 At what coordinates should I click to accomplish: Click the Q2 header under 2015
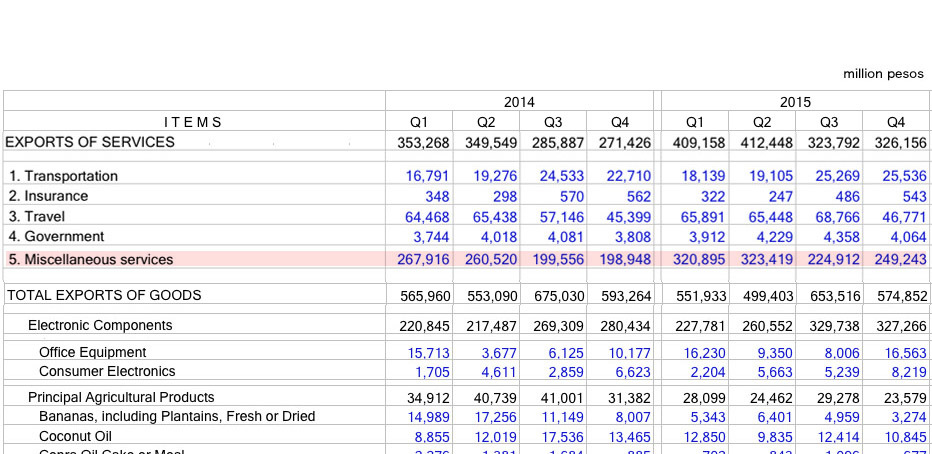tap(762, 122)
